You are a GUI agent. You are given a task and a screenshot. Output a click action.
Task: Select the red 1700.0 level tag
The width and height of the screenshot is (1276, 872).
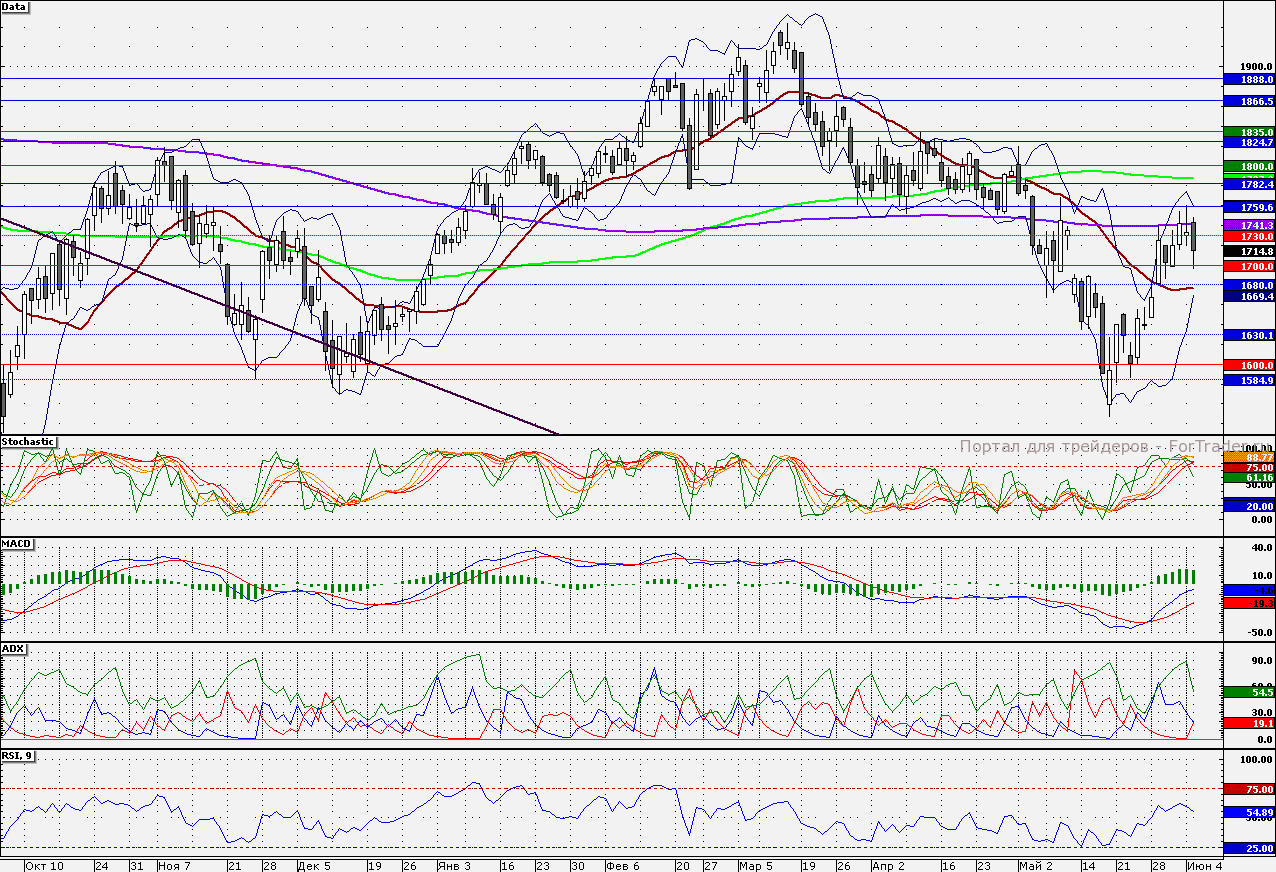tap(1249, 267)
